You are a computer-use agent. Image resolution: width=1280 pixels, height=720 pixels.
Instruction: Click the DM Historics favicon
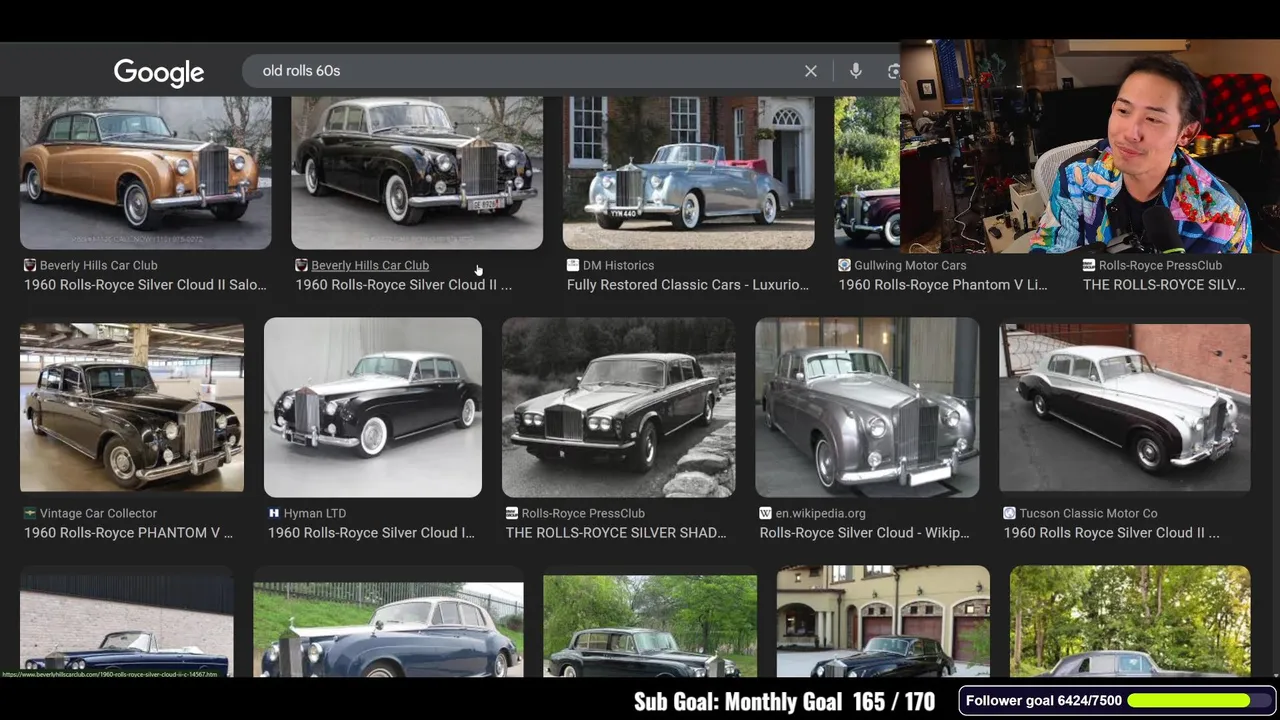pyautogui.click(x=572, y=265)
